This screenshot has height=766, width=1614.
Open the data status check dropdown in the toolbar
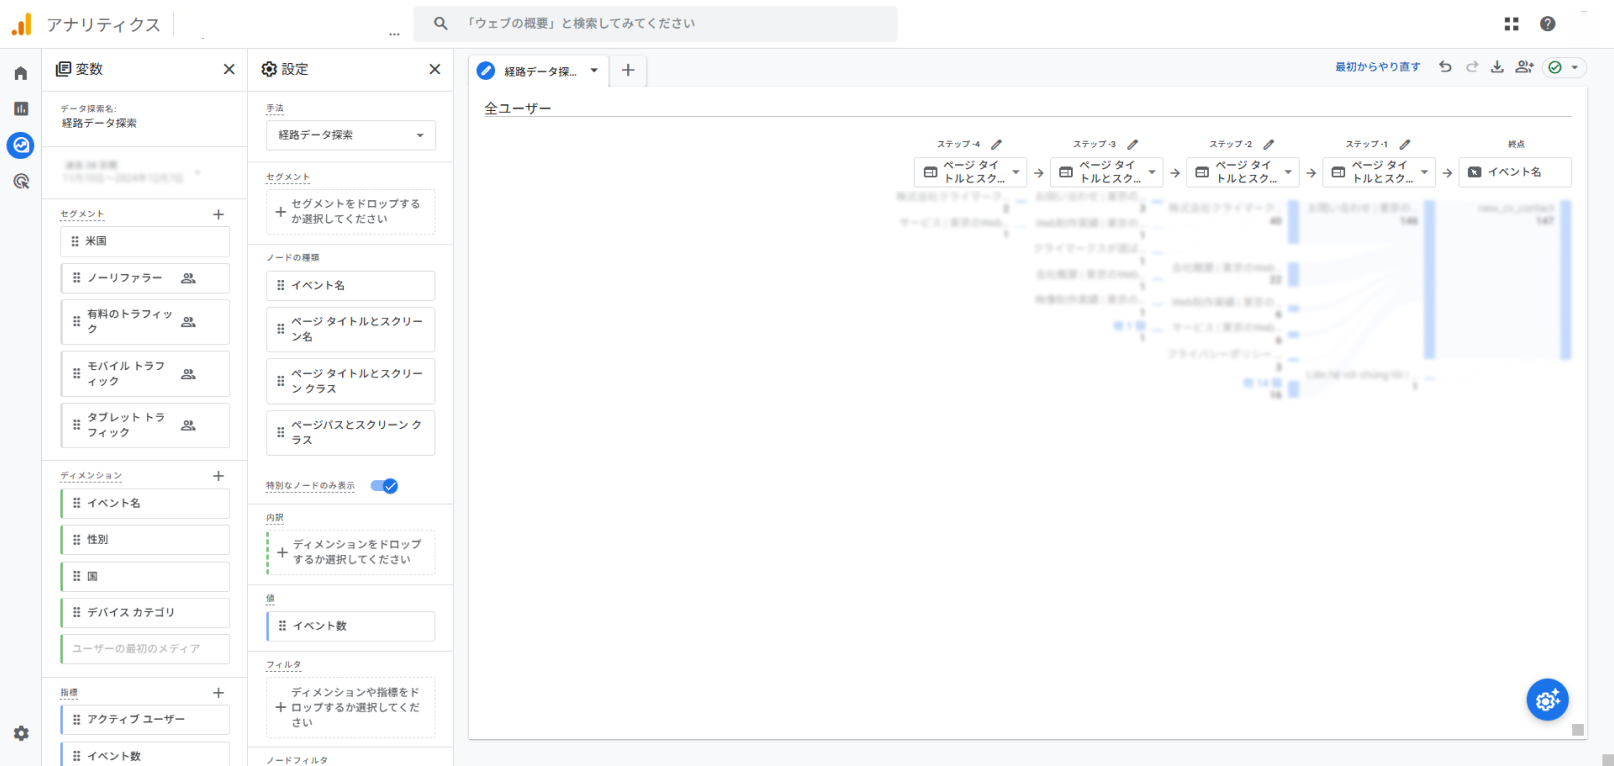[1565, 67]
